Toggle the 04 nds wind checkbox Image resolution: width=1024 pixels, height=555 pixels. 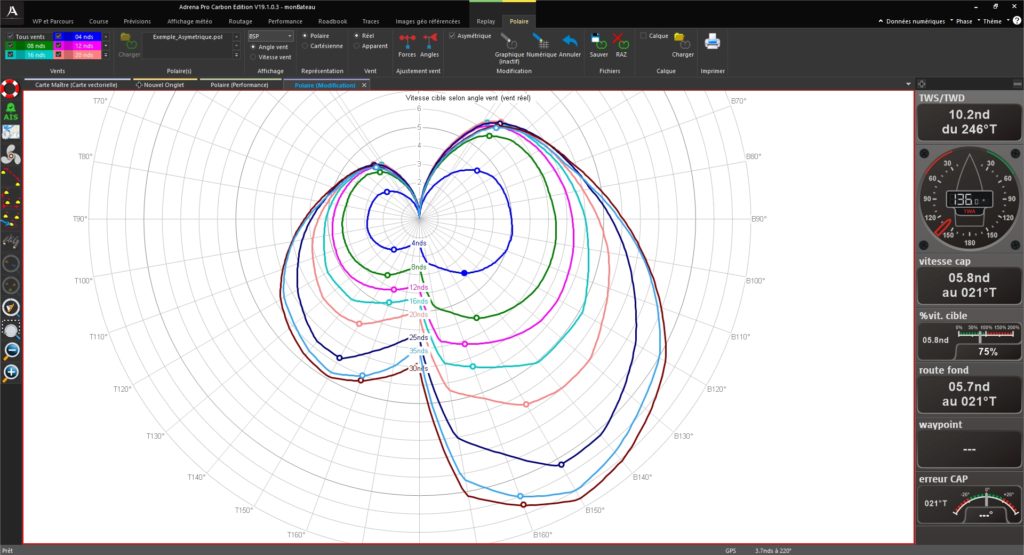point(58,37)
